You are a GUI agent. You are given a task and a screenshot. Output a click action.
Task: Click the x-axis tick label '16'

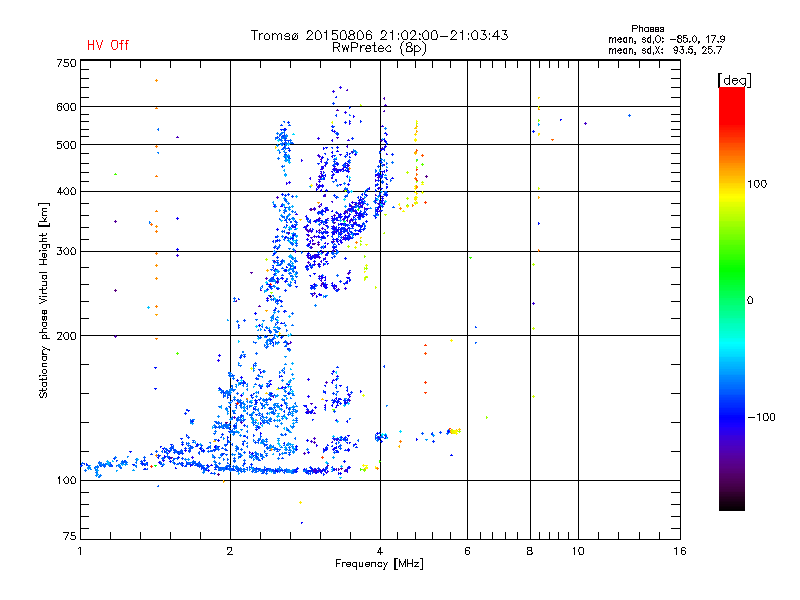[680, 551]
